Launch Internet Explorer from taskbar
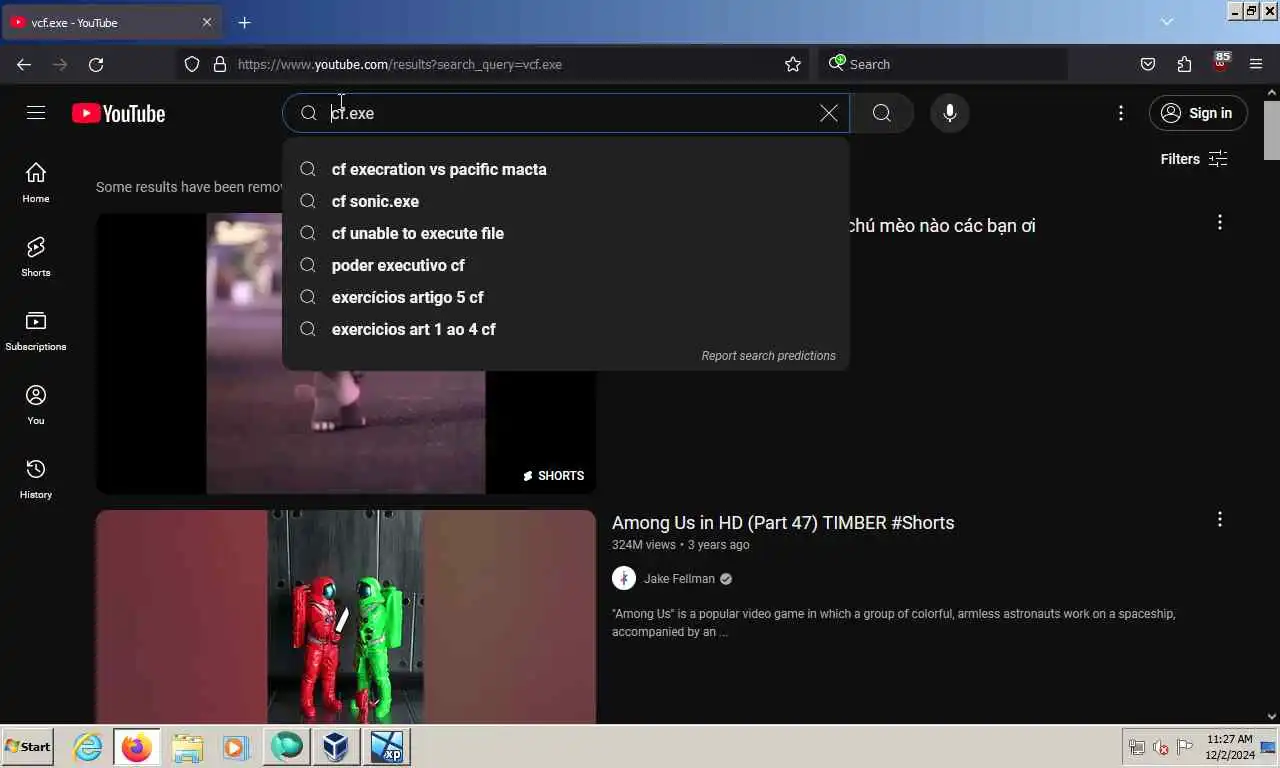This screenshot has height=768, width=1280. pyautogui.click(x=88, y=747)
